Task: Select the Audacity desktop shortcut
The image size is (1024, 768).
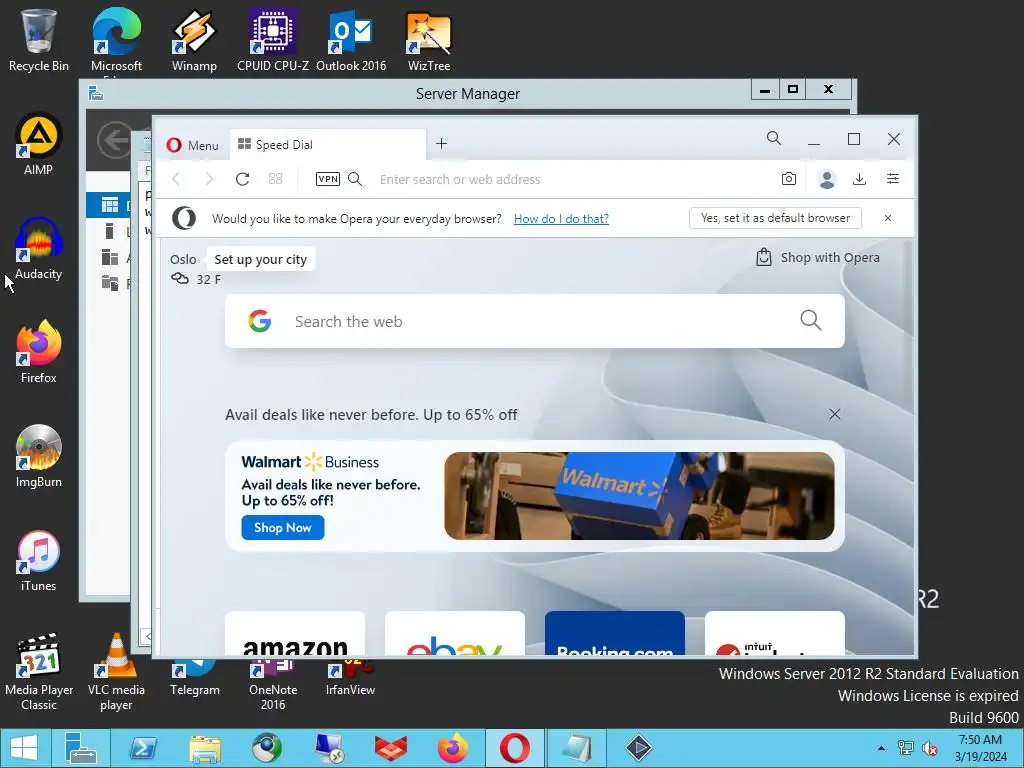Action: (x=39, y=249)
